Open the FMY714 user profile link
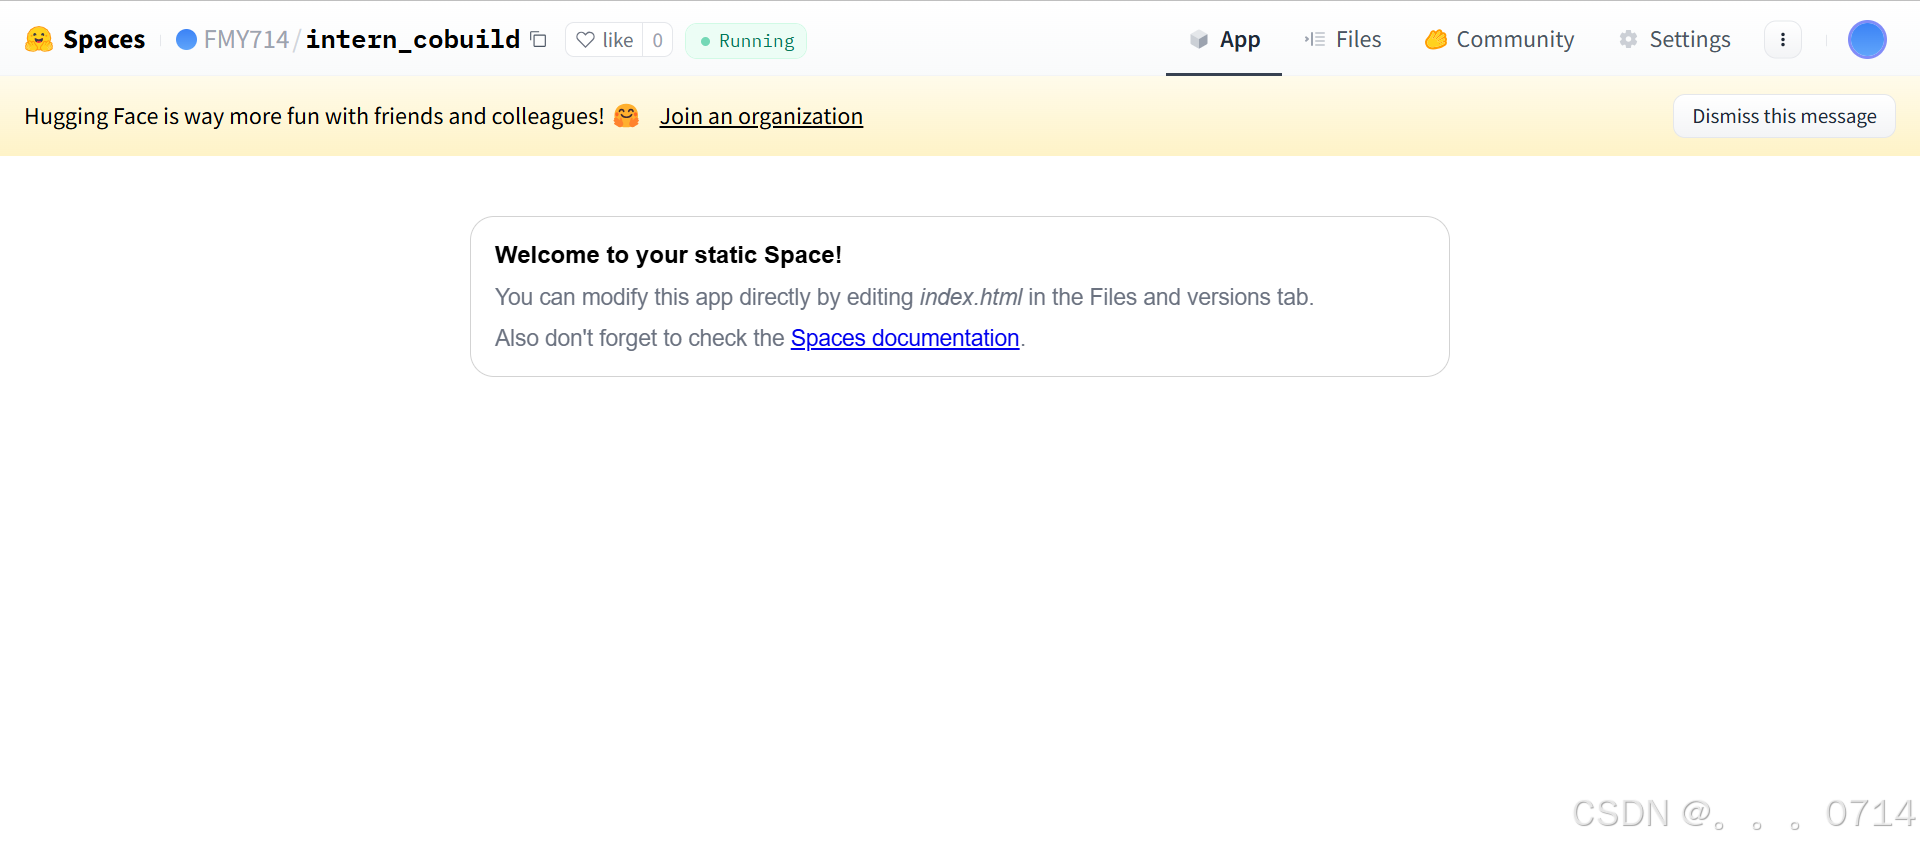This screenshot has width=1920, height=845. [x=246, y=39]
